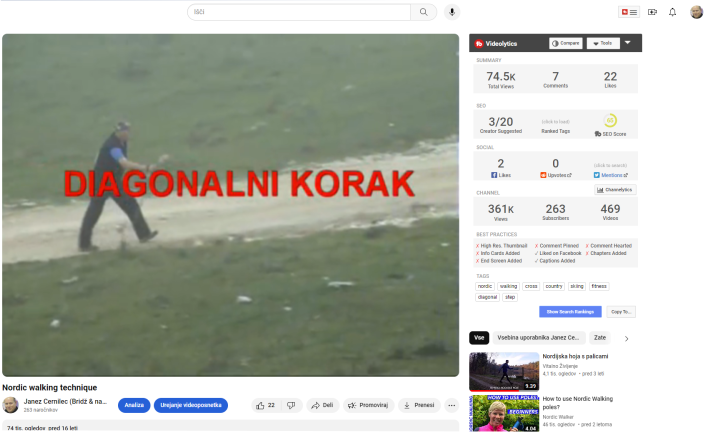705x432 pixels.
Task: Click the Show Search Rankings button
Action: click(x=570, y=312)
